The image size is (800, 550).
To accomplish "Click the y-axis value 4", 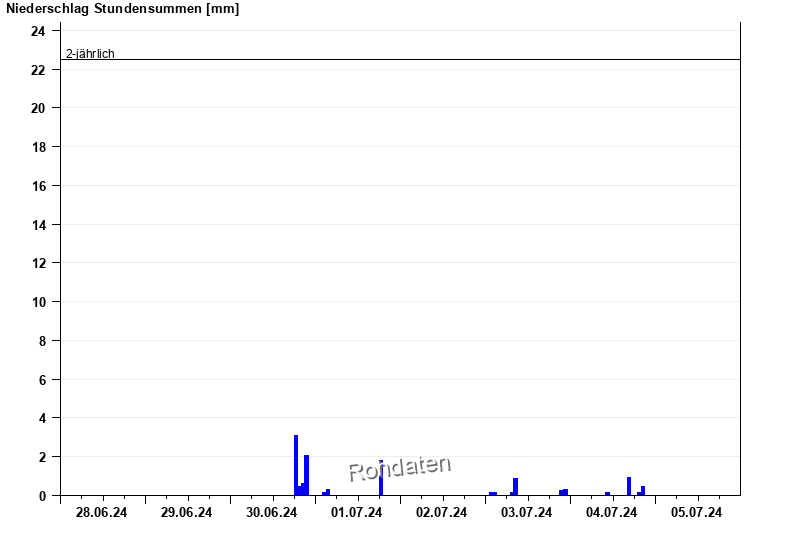I will 41,418.
